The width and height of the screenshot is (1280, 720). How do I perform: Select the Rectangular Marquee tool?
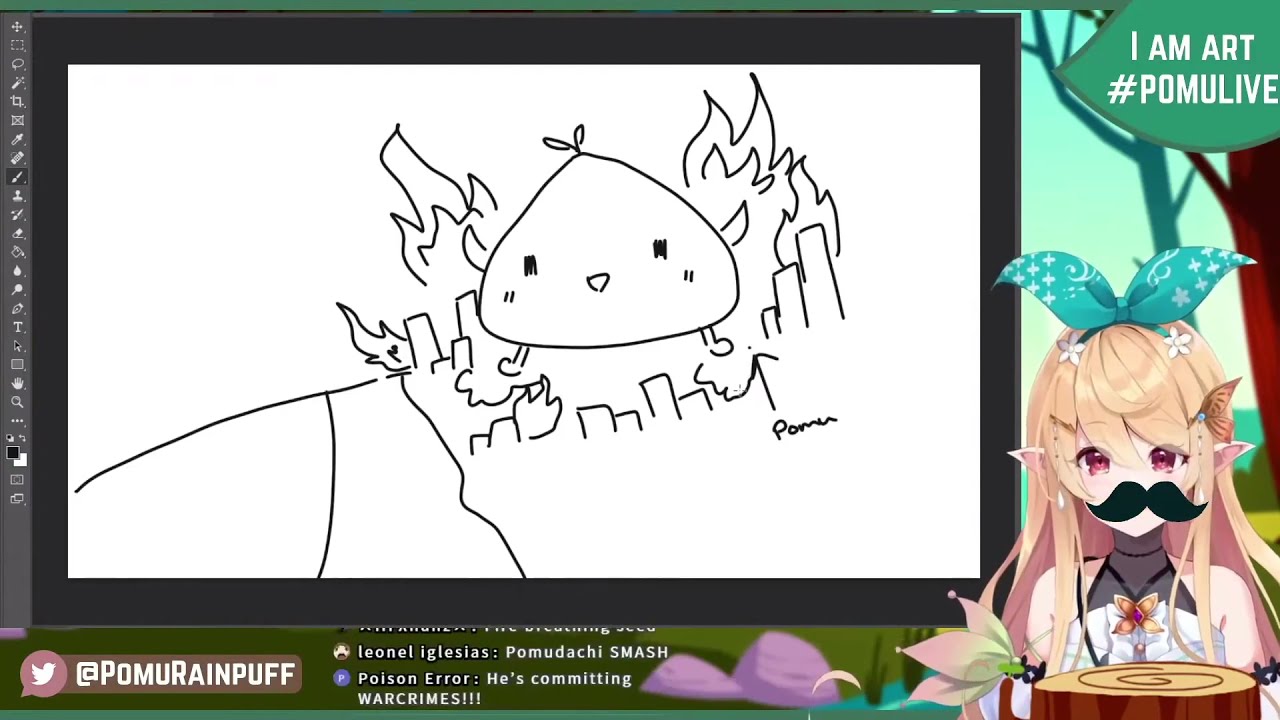[x=18, y=46]
